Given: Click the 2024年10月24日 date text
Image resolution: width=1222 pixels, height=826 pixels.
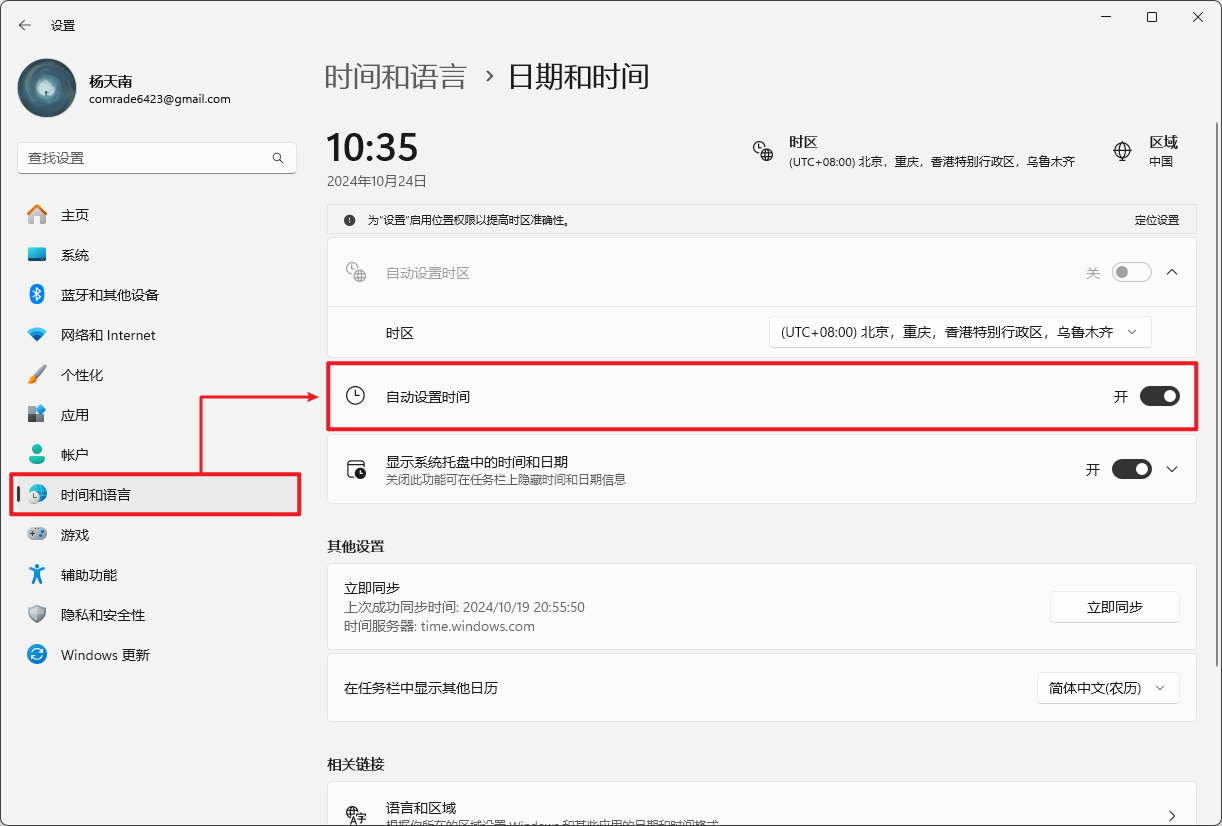Looking at the screenshot, I should click(x=377, y=182).
